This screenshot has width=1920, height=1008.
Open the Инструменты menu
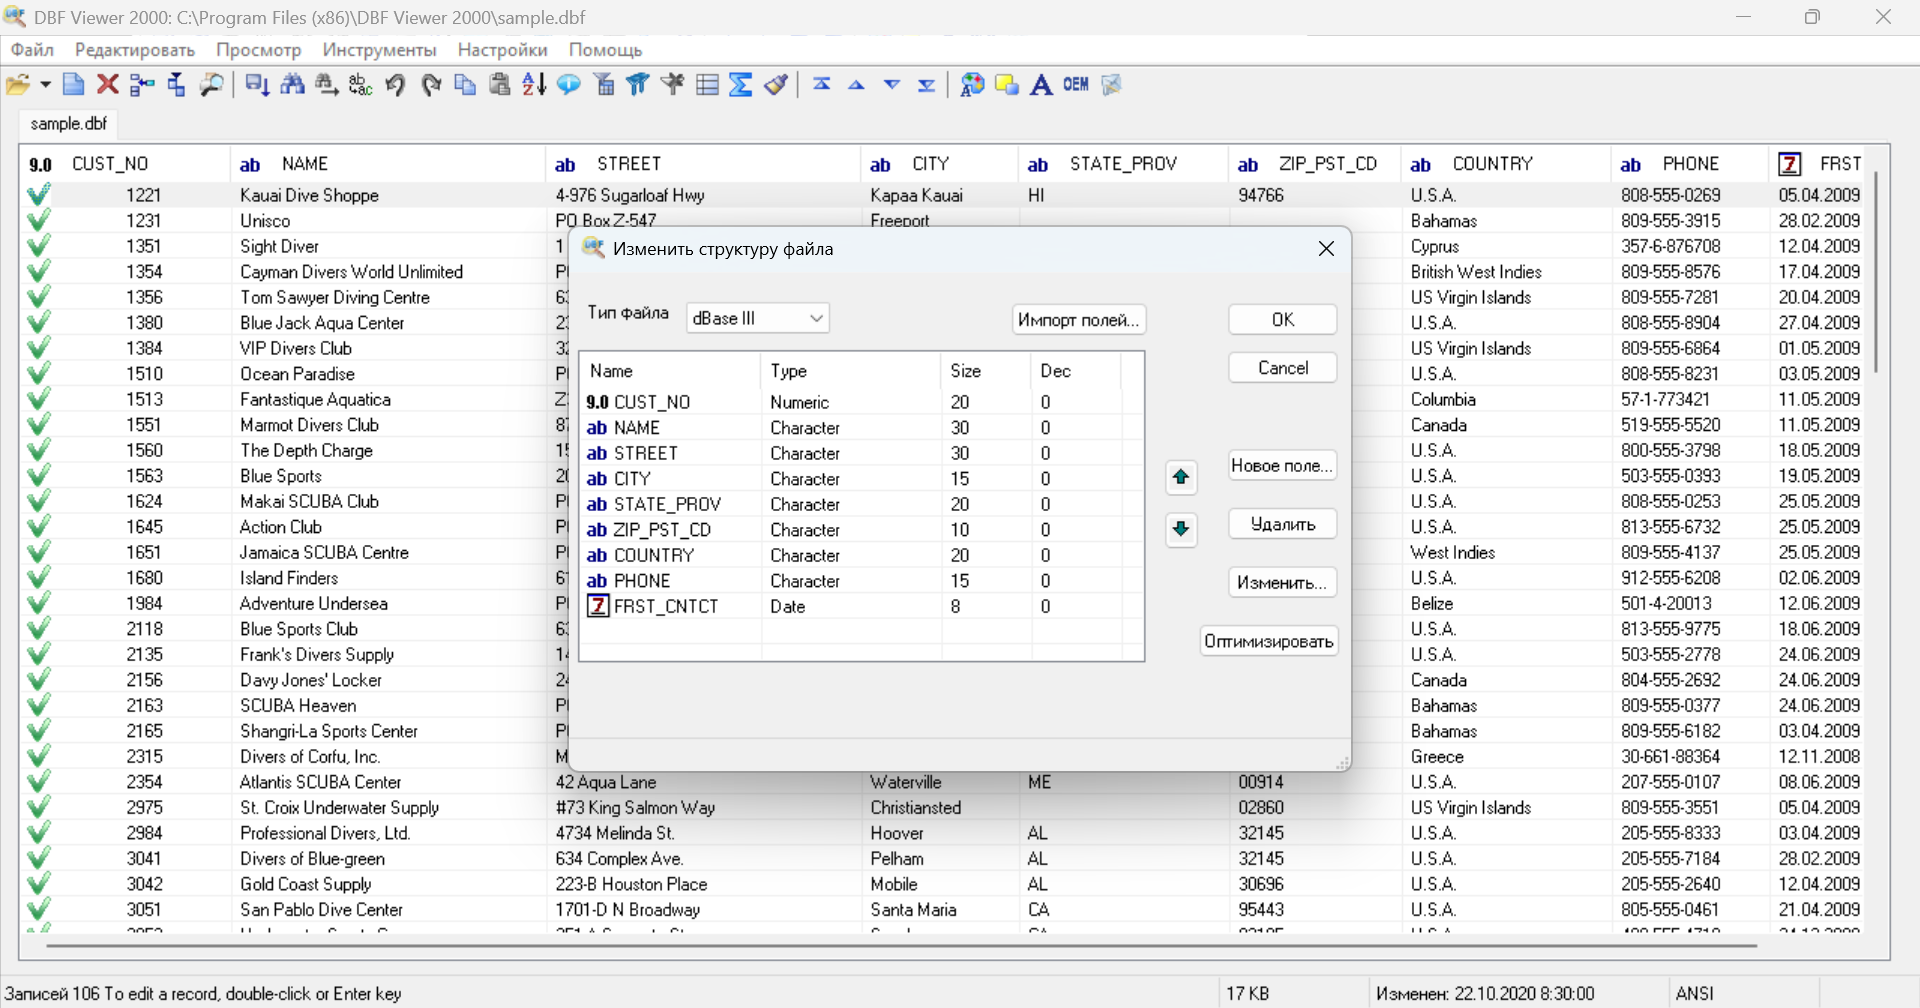[x=379, y=50]
